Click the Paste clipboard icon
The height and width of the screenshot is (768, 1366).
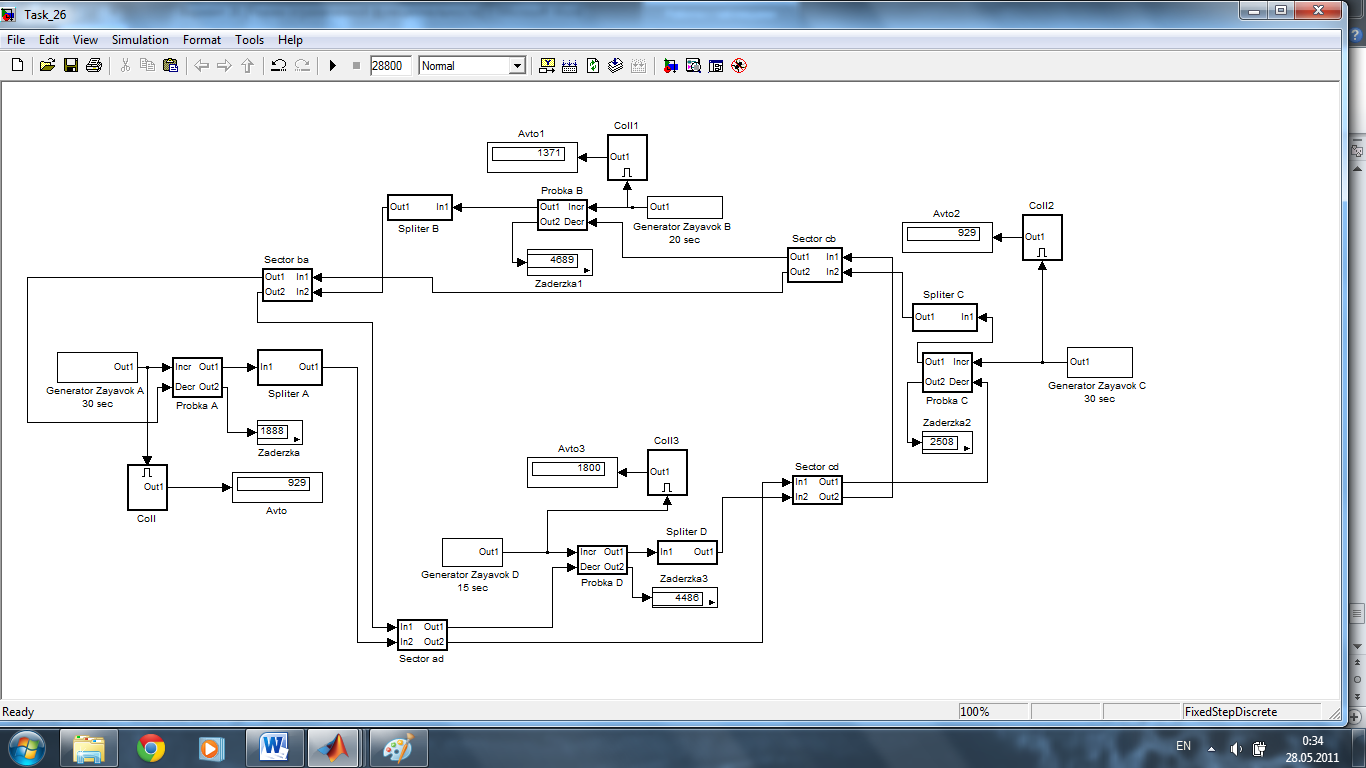[x=170, y=66]
